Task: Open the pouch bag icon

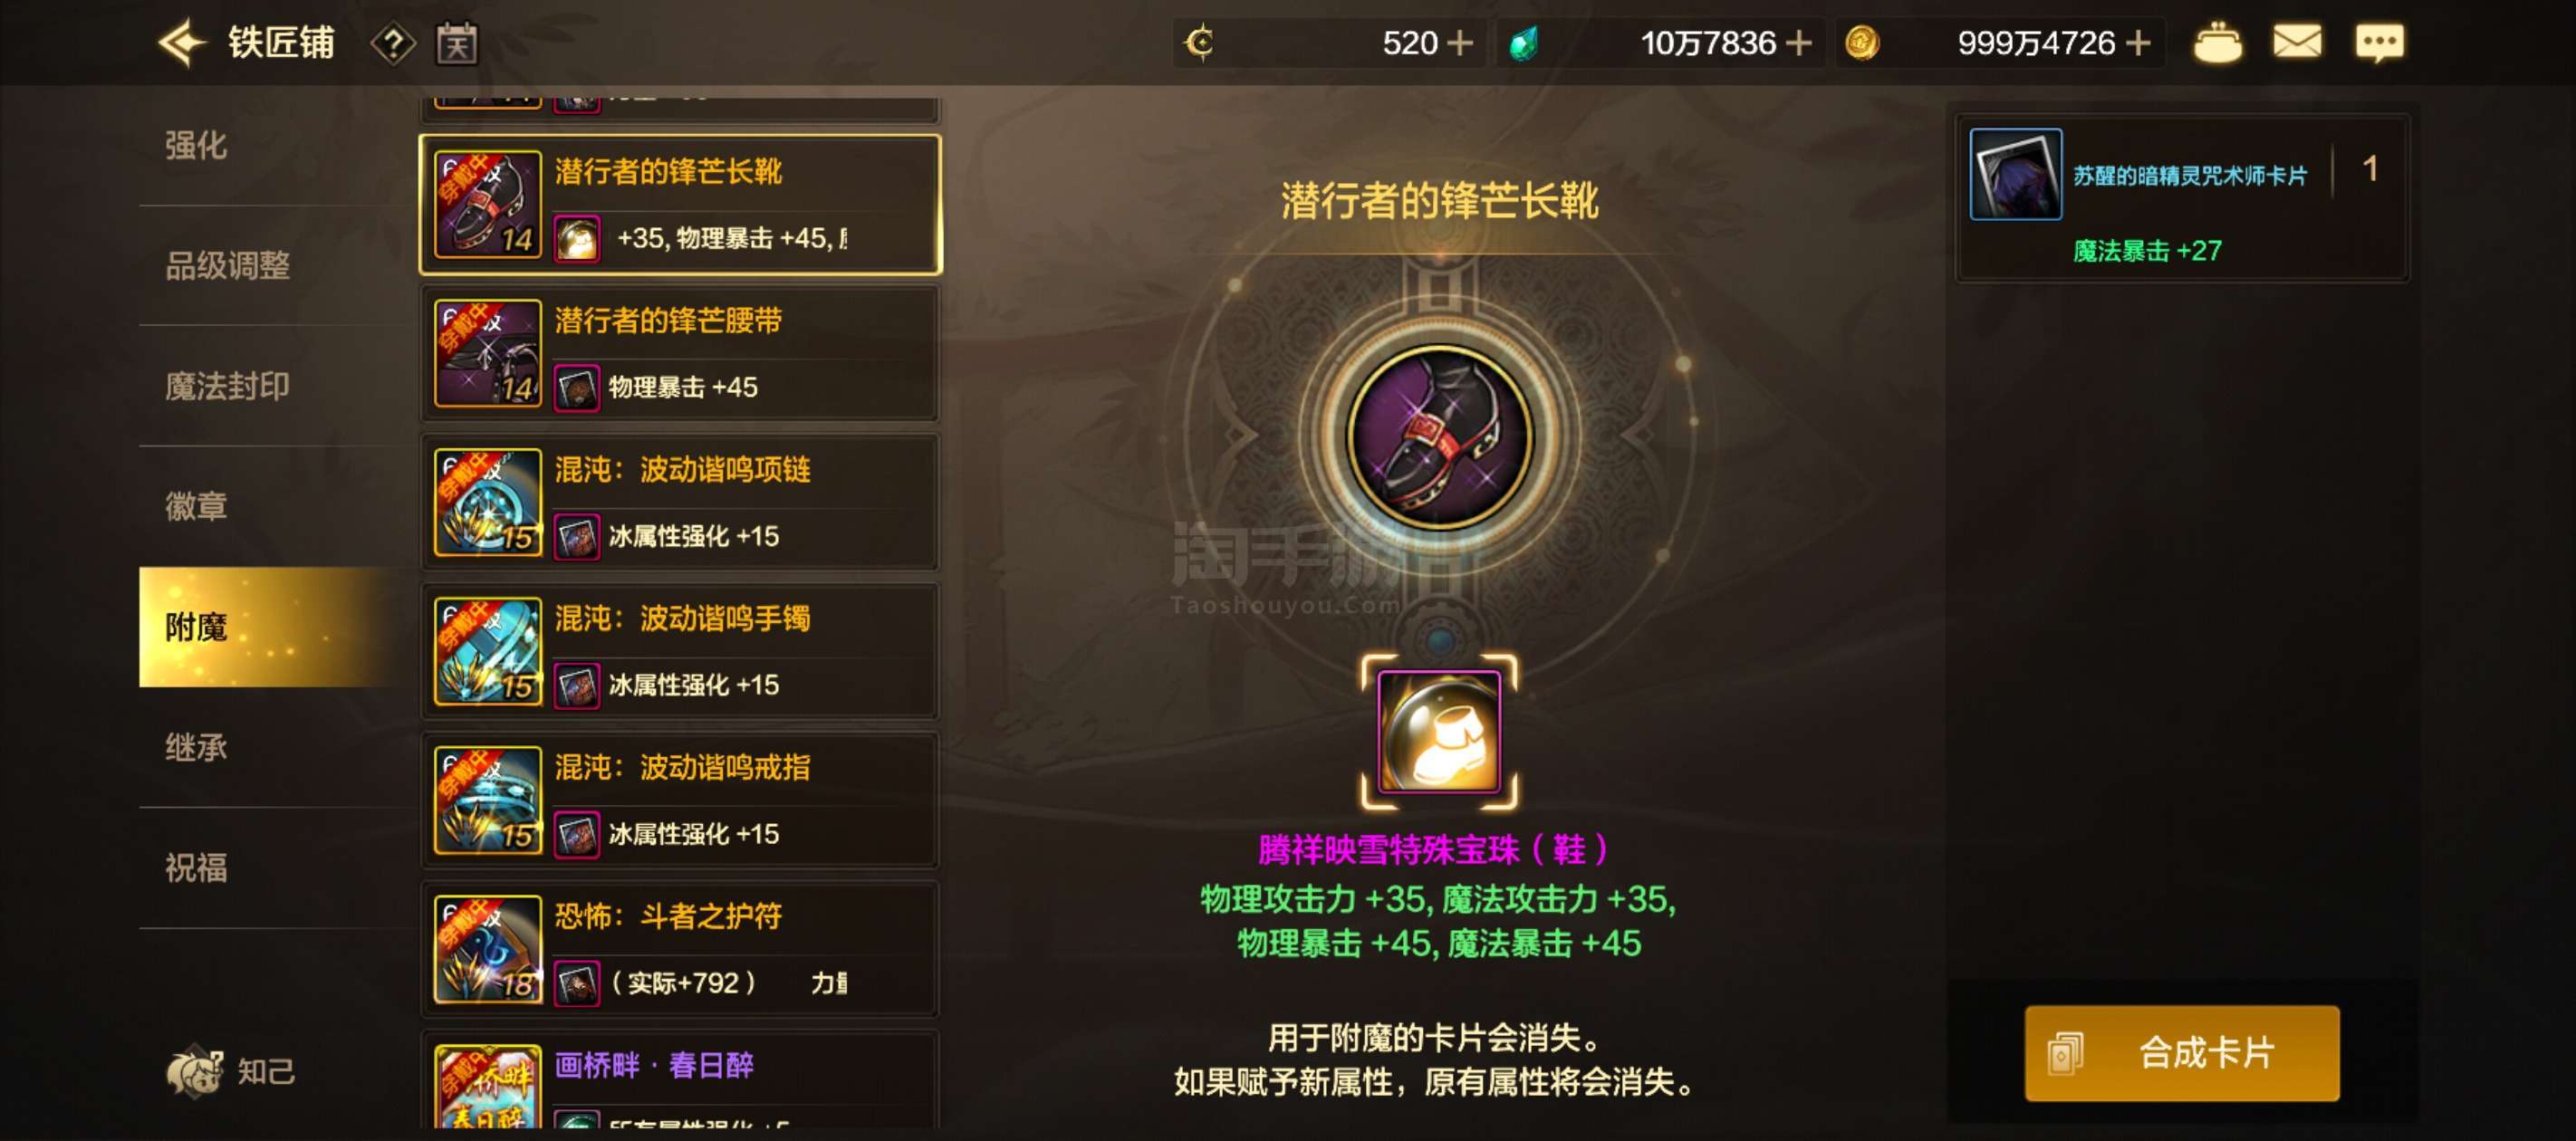Action: click(x=2217, y=43)
